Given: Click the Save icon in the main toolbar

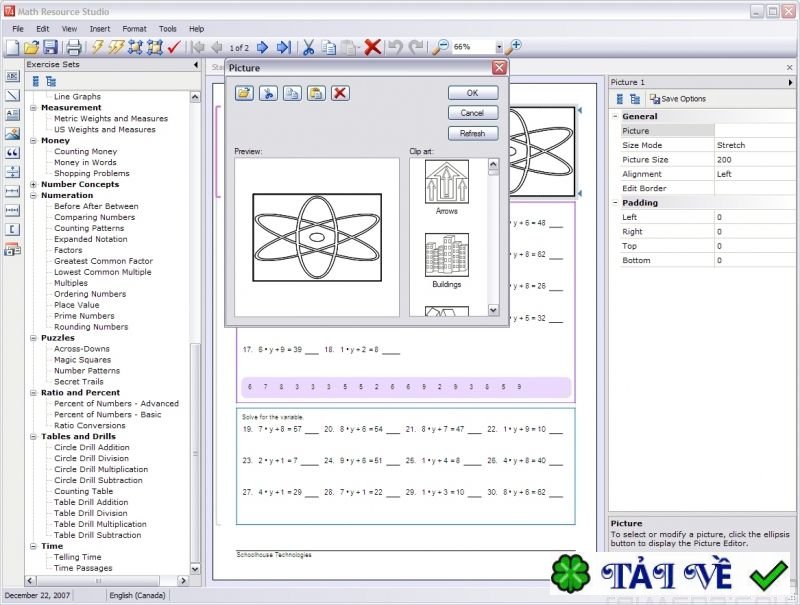Looking at the screenshot, I should (x=49, y=47).
